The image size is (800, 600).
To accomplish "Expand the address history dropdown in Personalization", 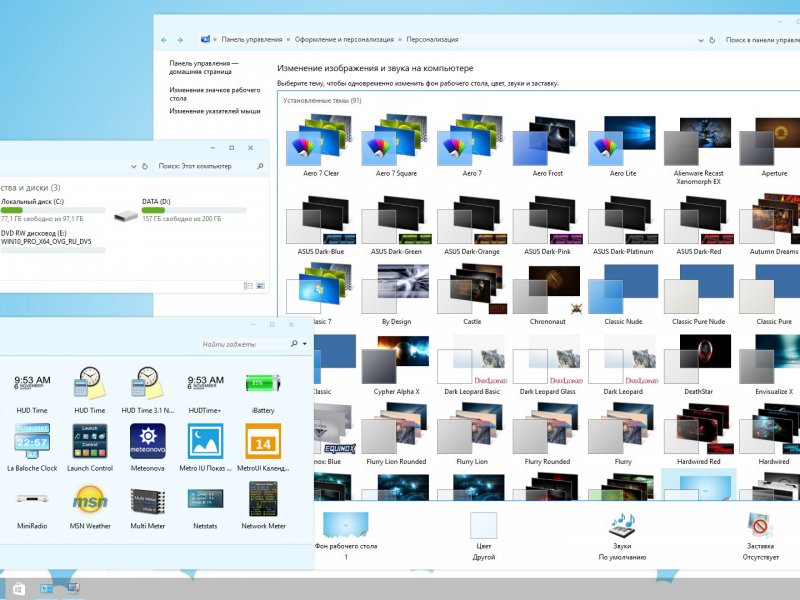I will (701, 40).
